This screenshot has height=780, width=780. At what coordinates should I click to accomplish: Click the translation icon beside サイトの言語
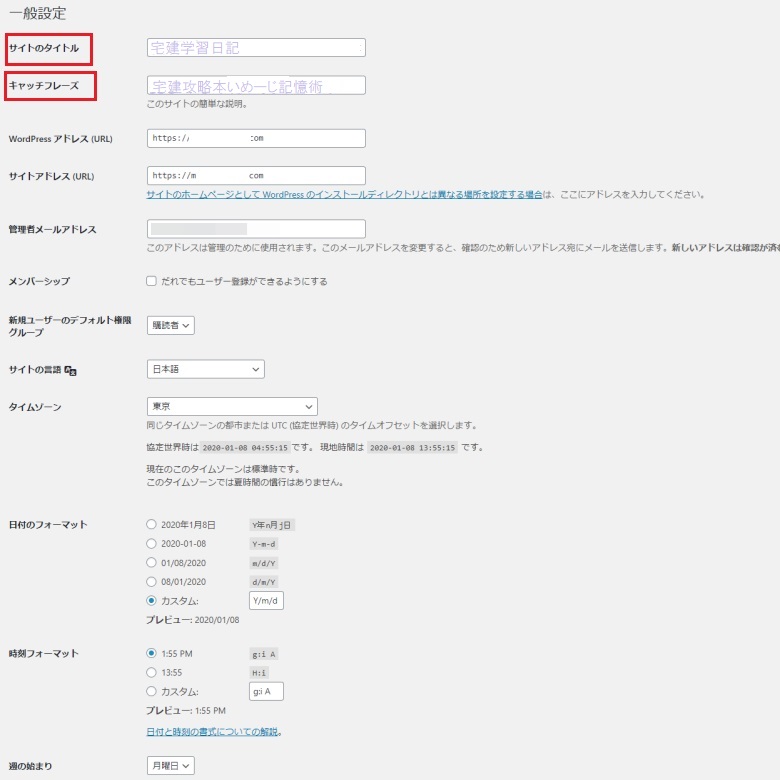[x=71, y=370]
